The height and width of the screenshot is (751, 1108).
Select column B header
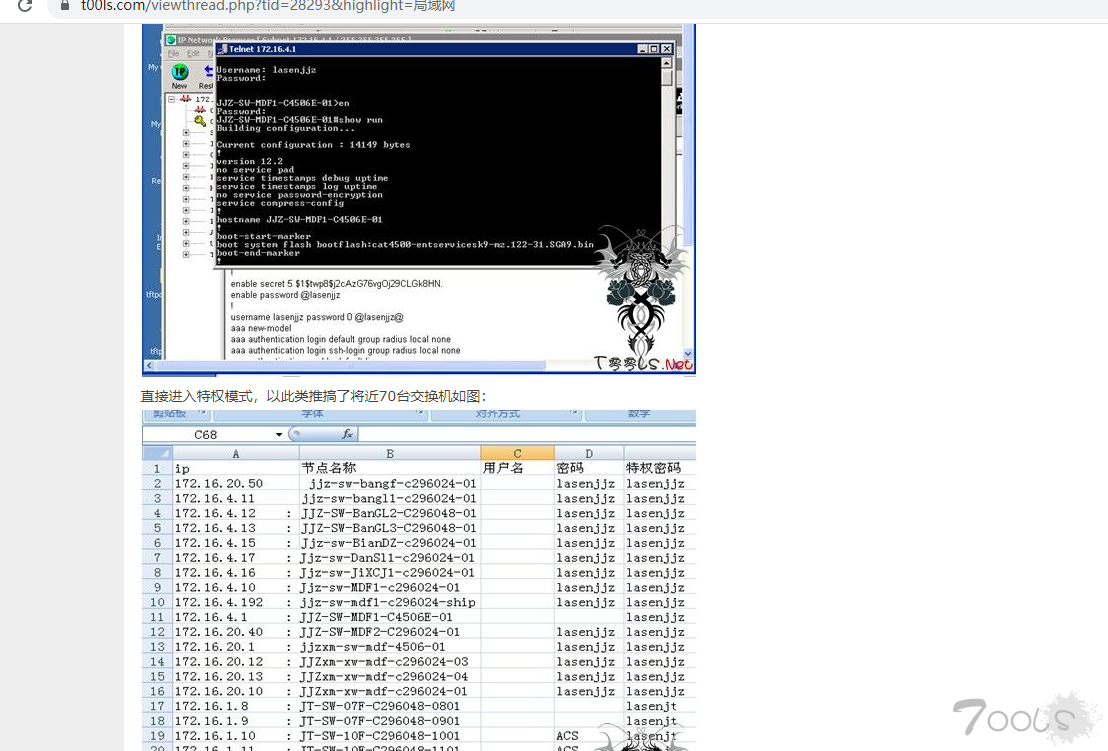[x=390, y=454]
